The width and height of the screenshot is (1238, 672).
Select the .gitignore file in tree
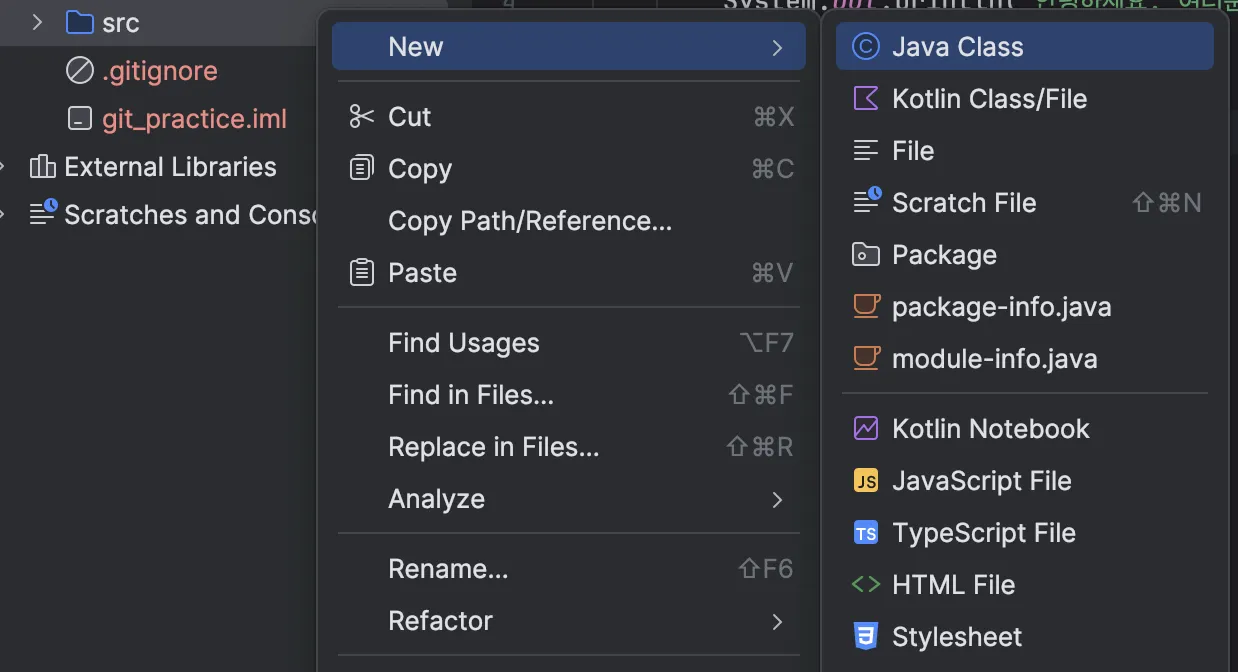tap(159, 71)
